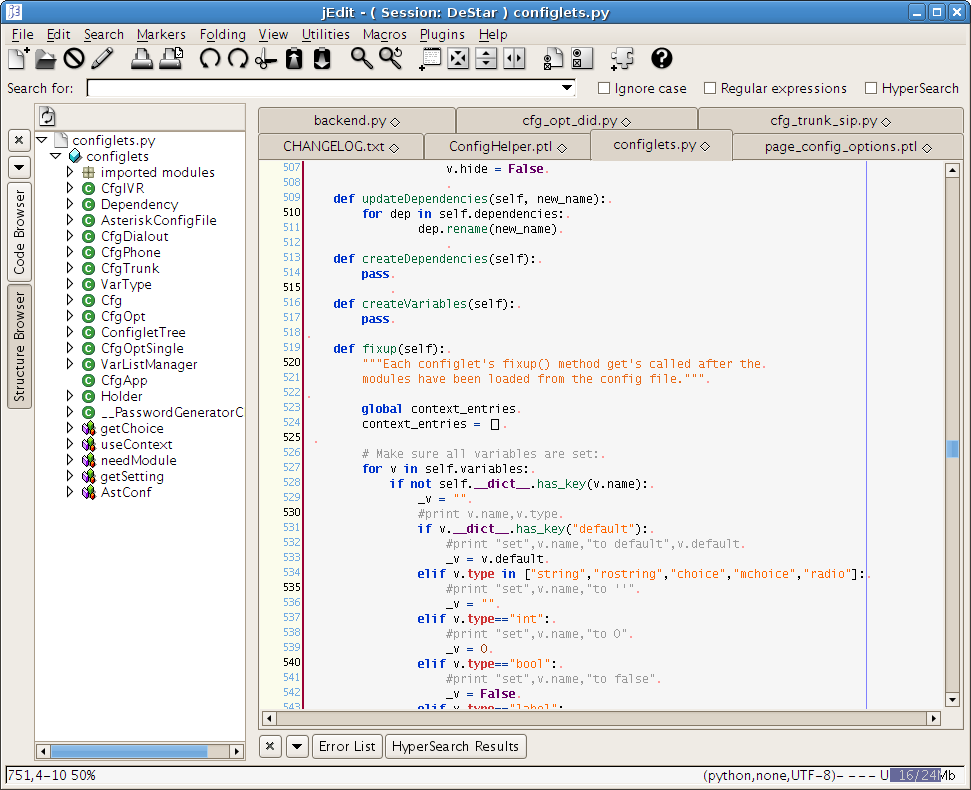
Task: Create a new file with toolbar icon
Action: (18, 59)
